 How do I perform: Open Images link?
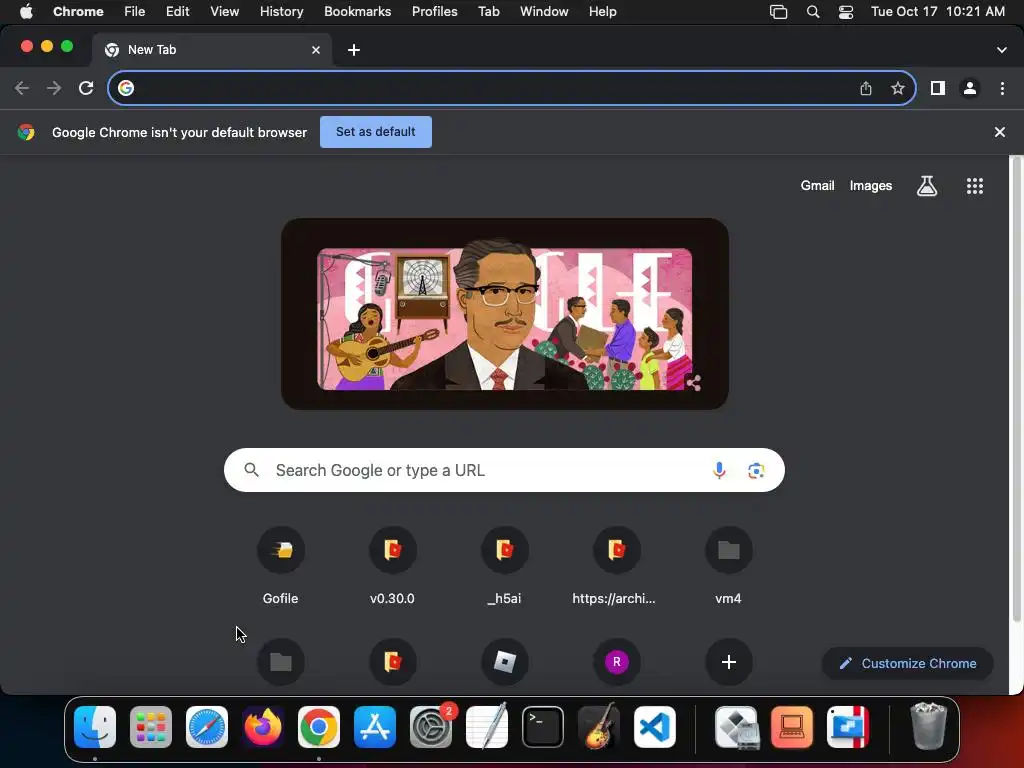[871, 185]
